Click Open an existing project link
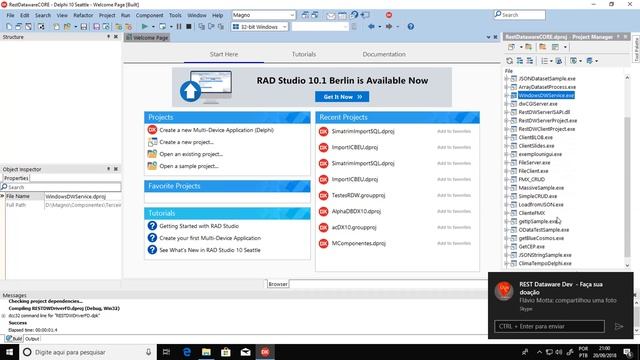640x360 pixels. coord(191,154)
